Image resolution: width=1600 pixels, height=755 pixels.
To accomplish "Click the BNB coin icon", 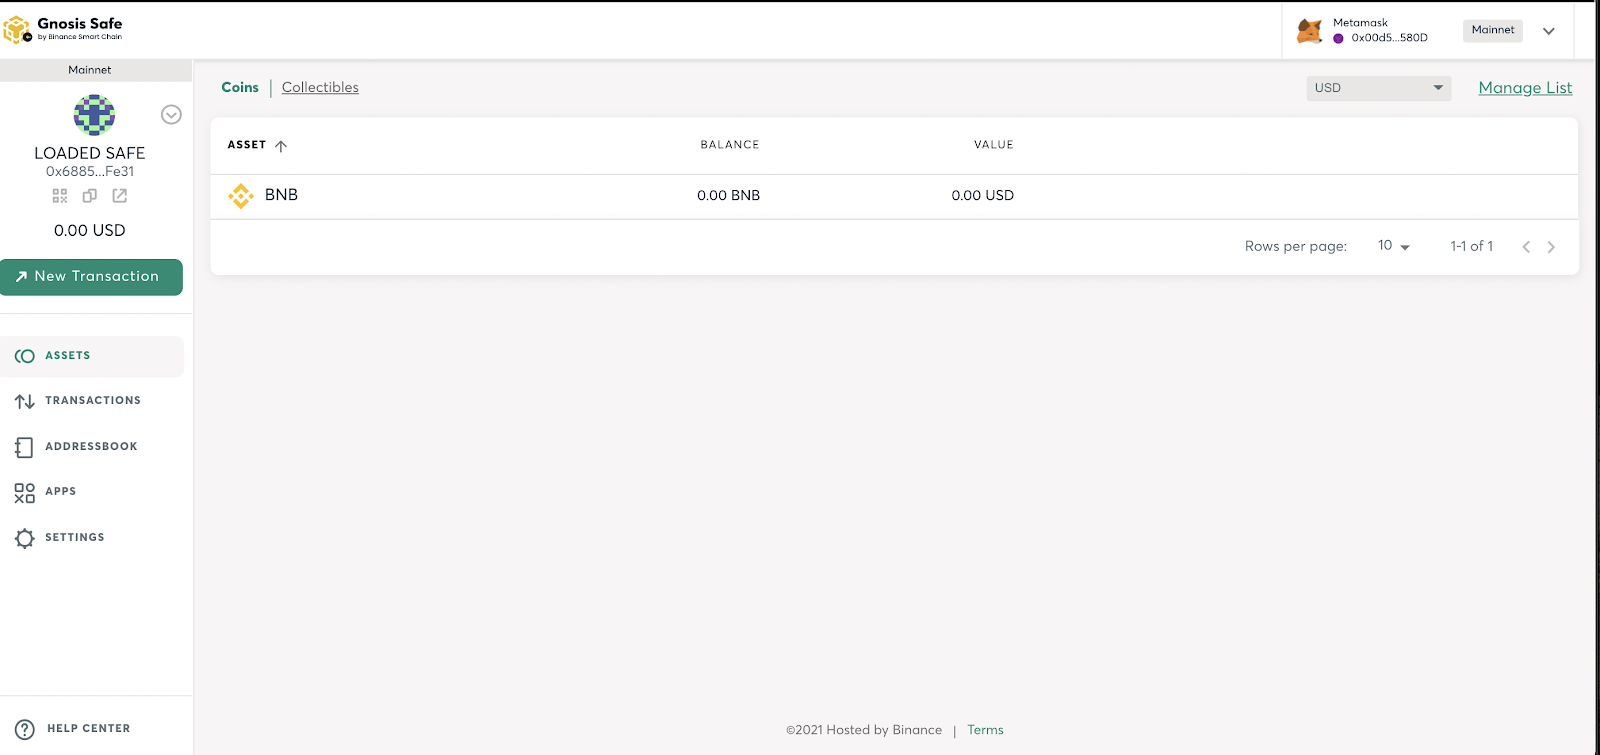I will click(241, 196).
